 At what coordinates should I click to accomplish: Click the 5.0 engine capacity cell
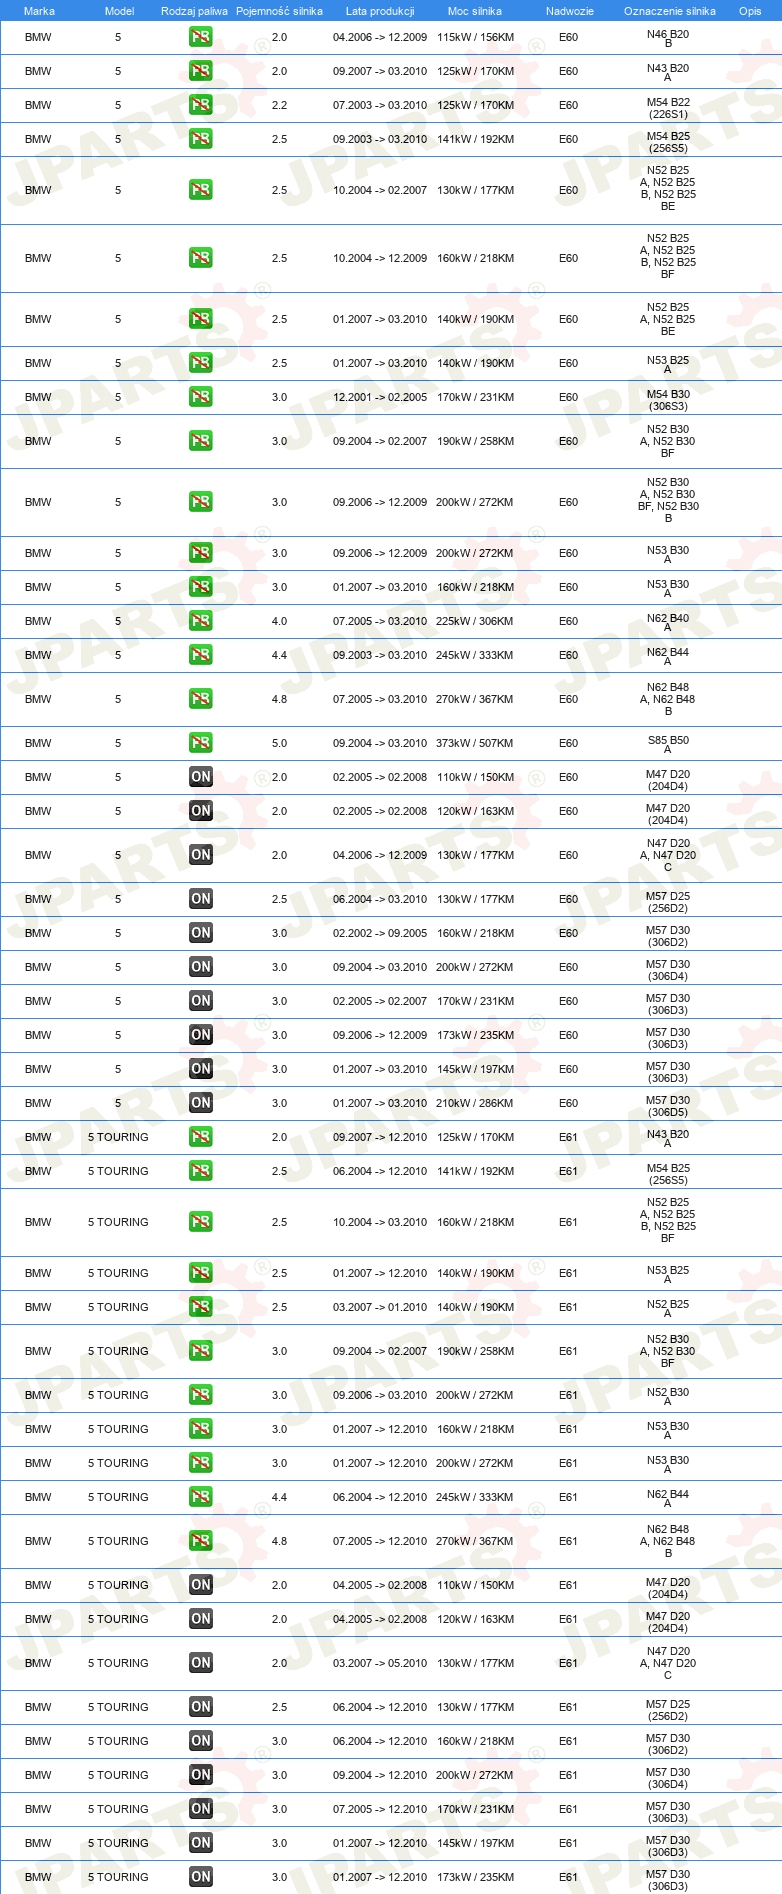pyautogui.click(x=279, y=743)
